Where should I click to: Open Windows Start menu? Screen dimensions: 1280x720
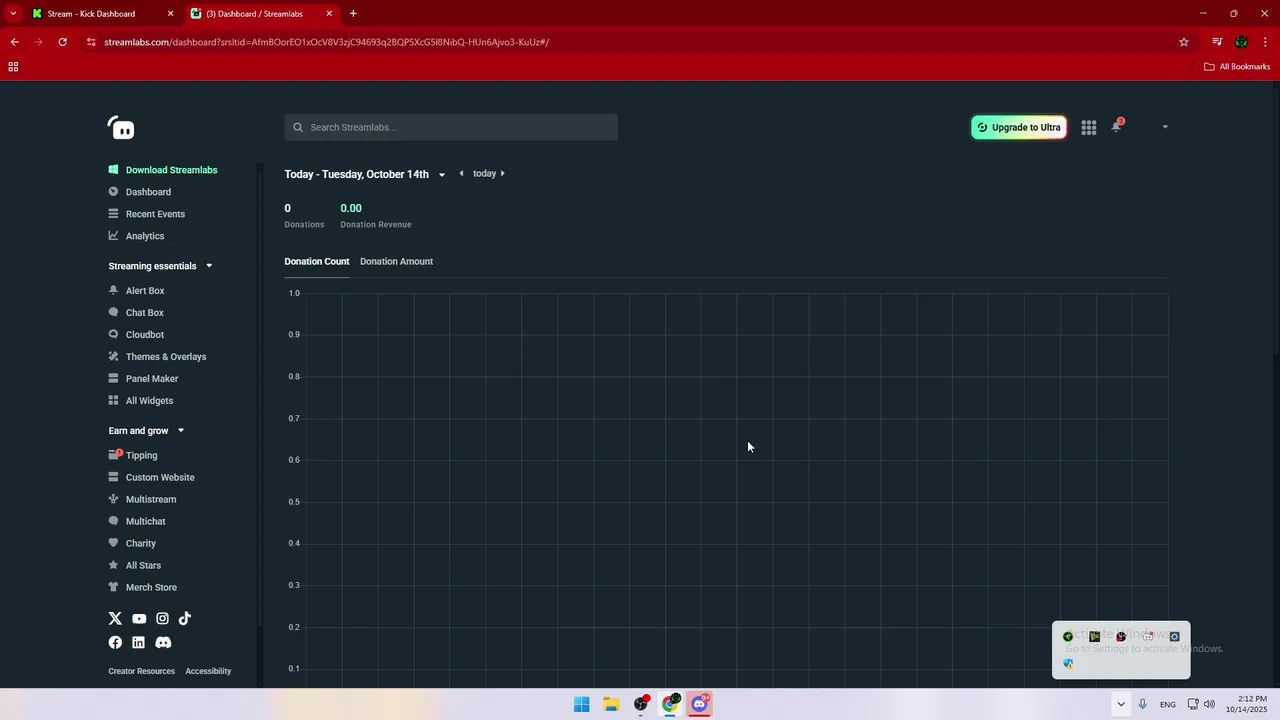(x=581, y=704)
